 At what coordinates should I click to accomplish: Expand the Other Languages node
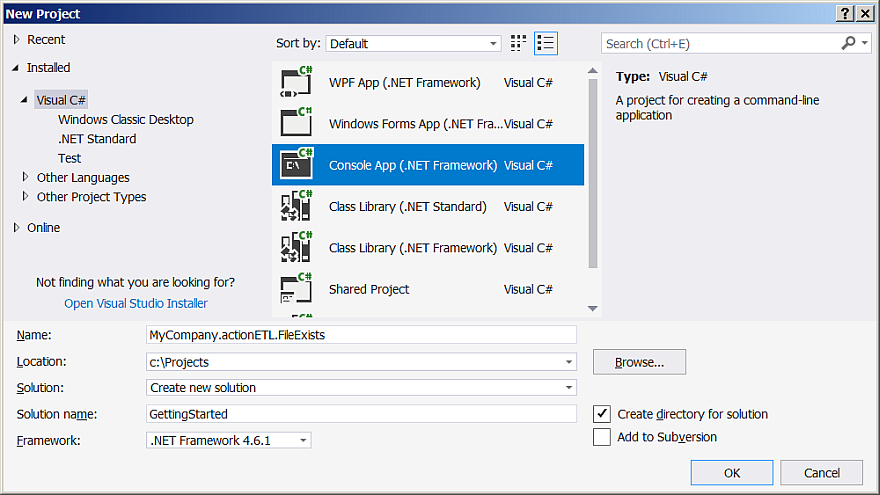point(25,177)
